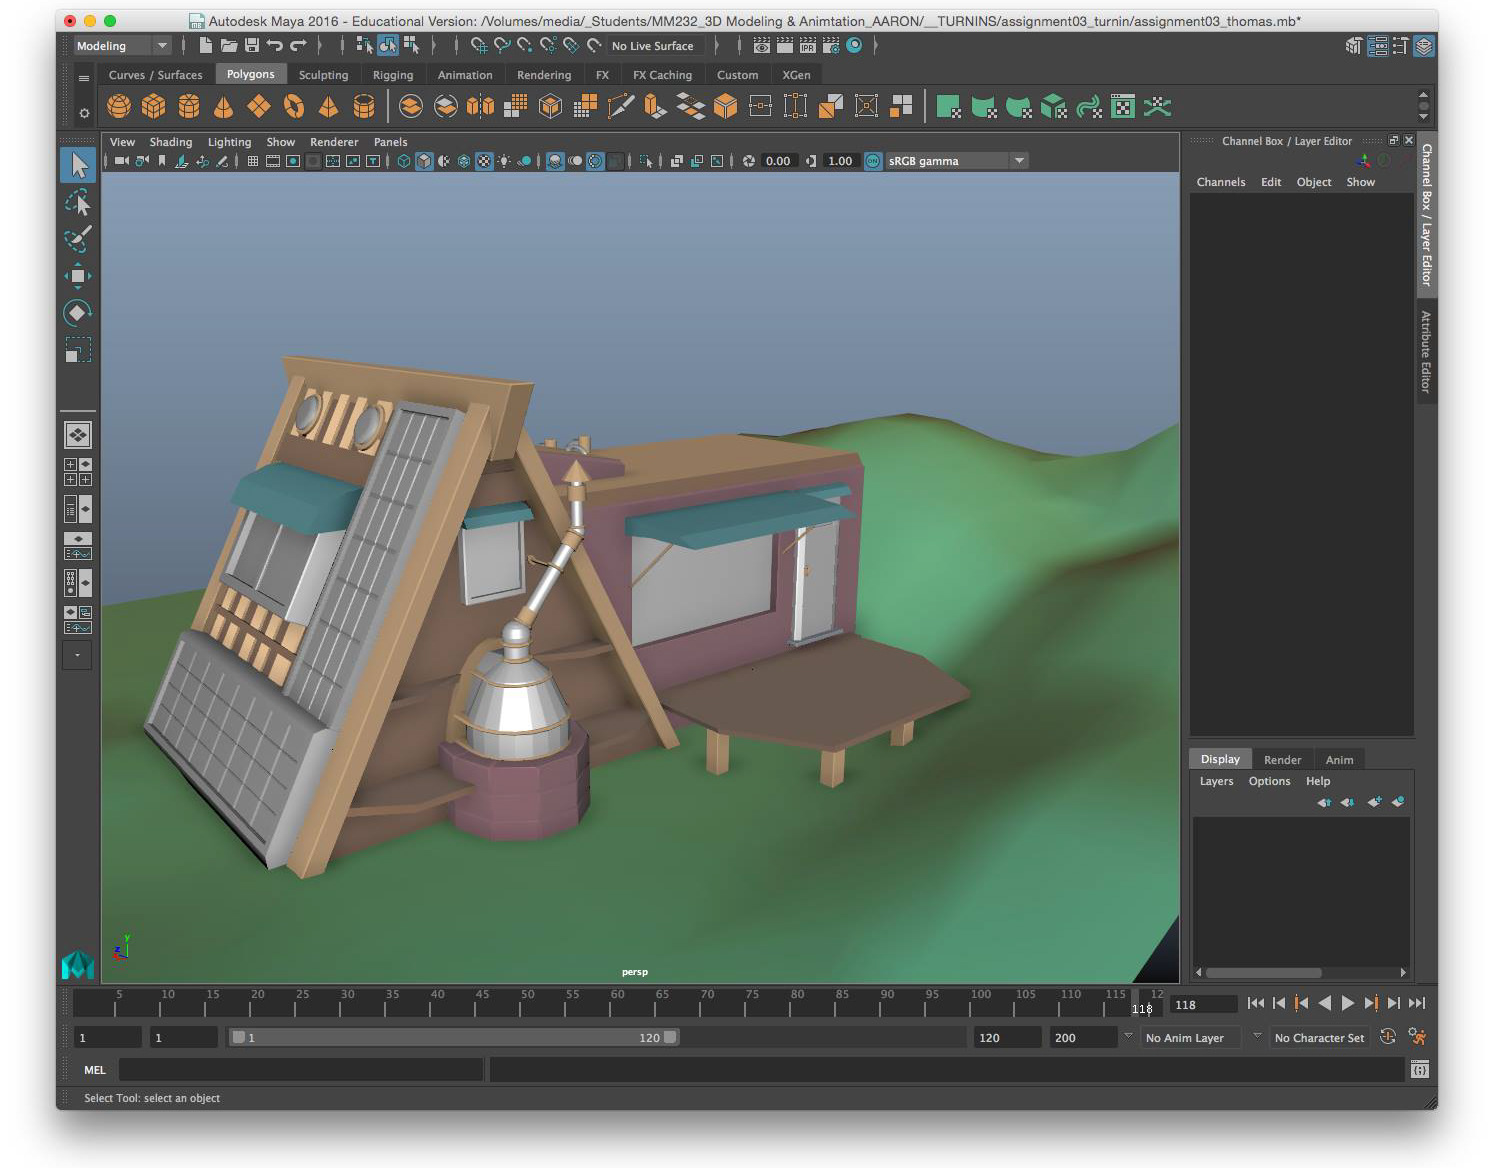This screenshot has width=1494, height=1168.
Task: Open the script editor icon
Action: tap(1420, 1070)
